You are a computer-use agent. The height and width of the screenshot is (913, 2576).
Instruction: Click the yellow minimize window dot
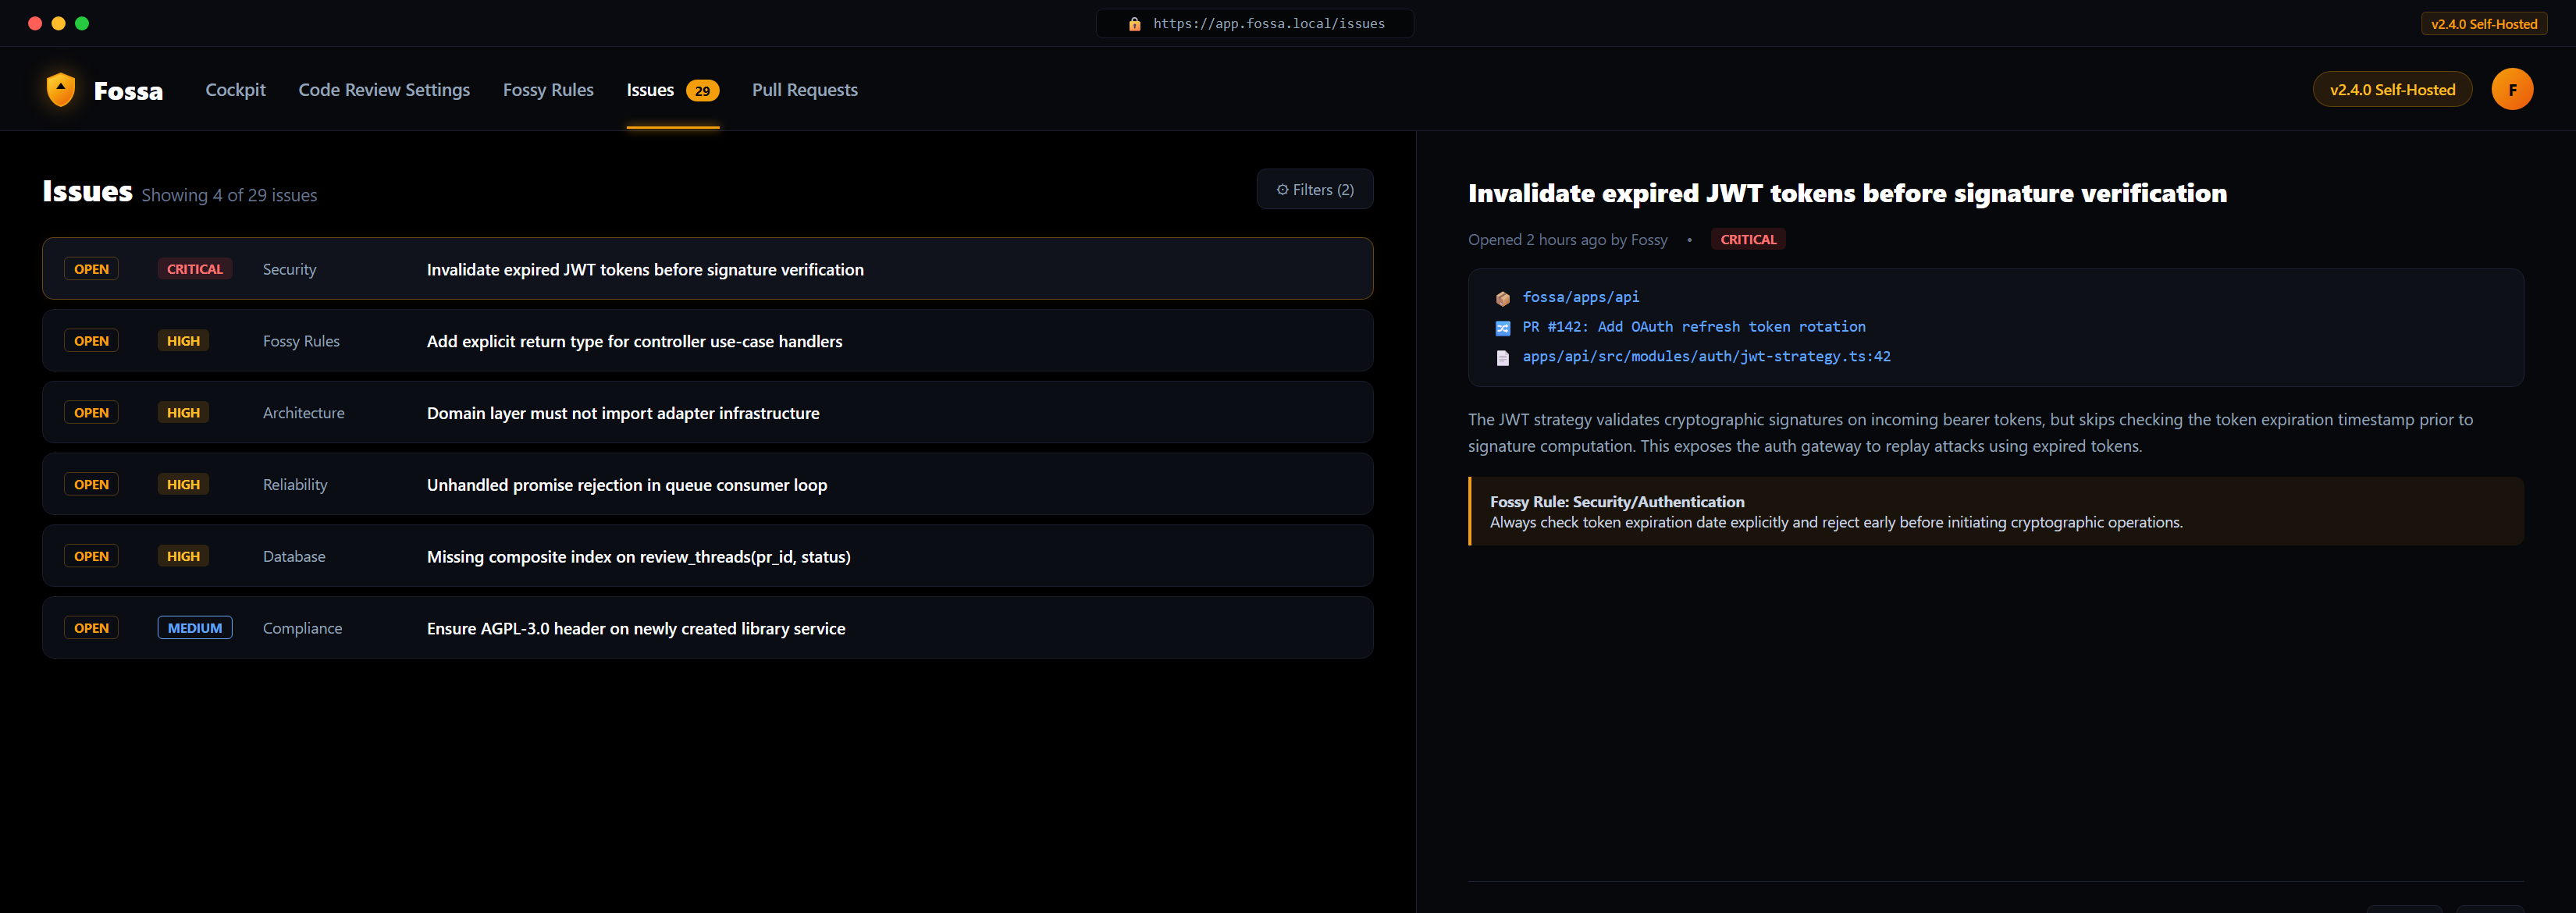point(59,24)
